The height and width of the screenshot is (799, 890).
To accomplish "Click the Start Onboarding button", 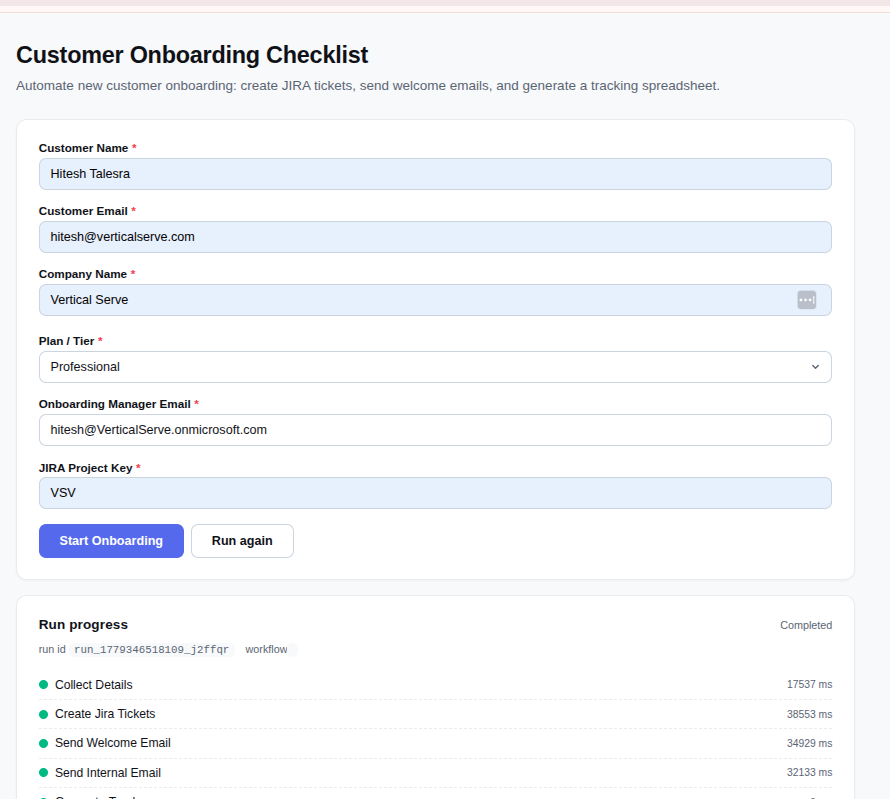I will click(x=111, y=541).
